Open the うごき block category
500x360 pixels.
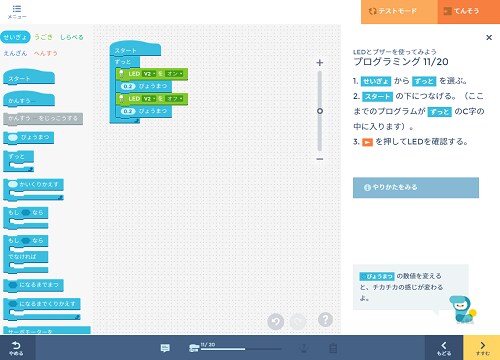[43, 37]
